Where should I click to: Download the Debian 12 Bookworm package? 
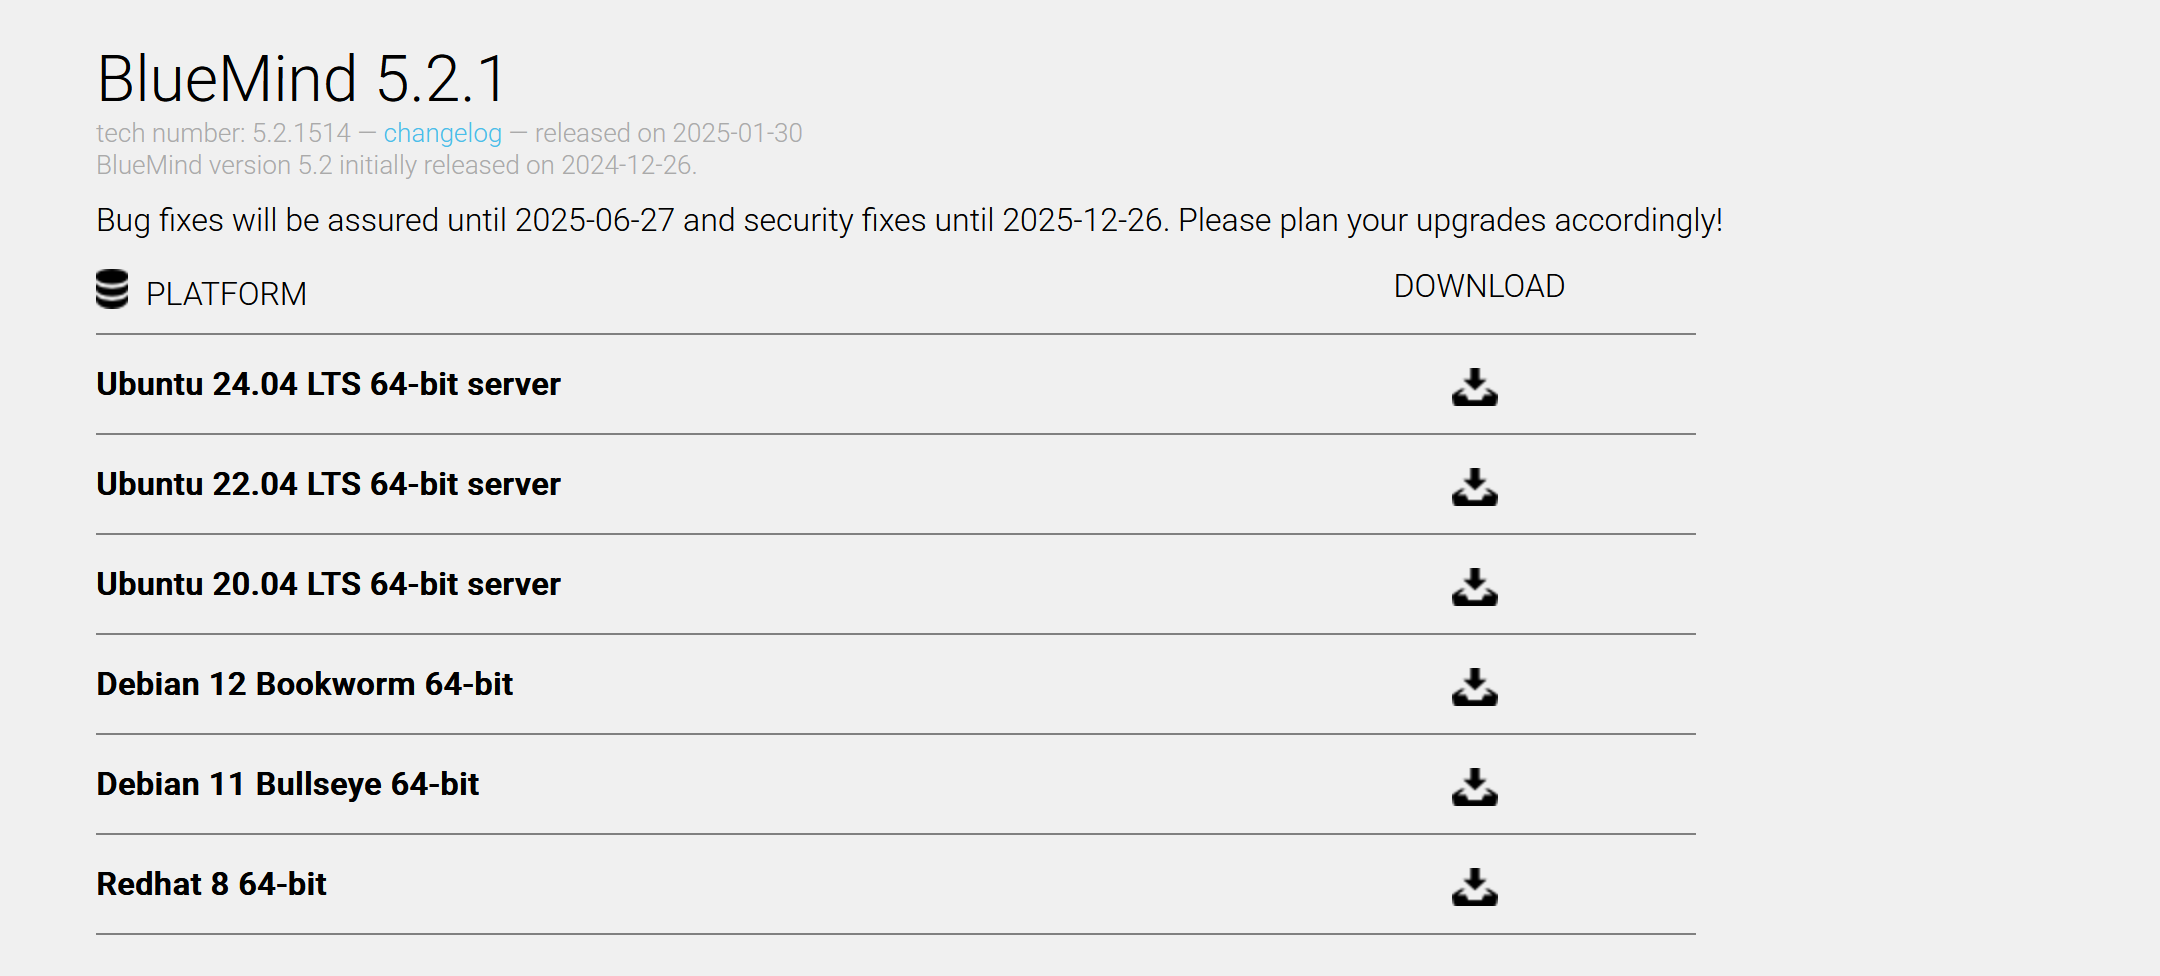(x=1475, y=687)
